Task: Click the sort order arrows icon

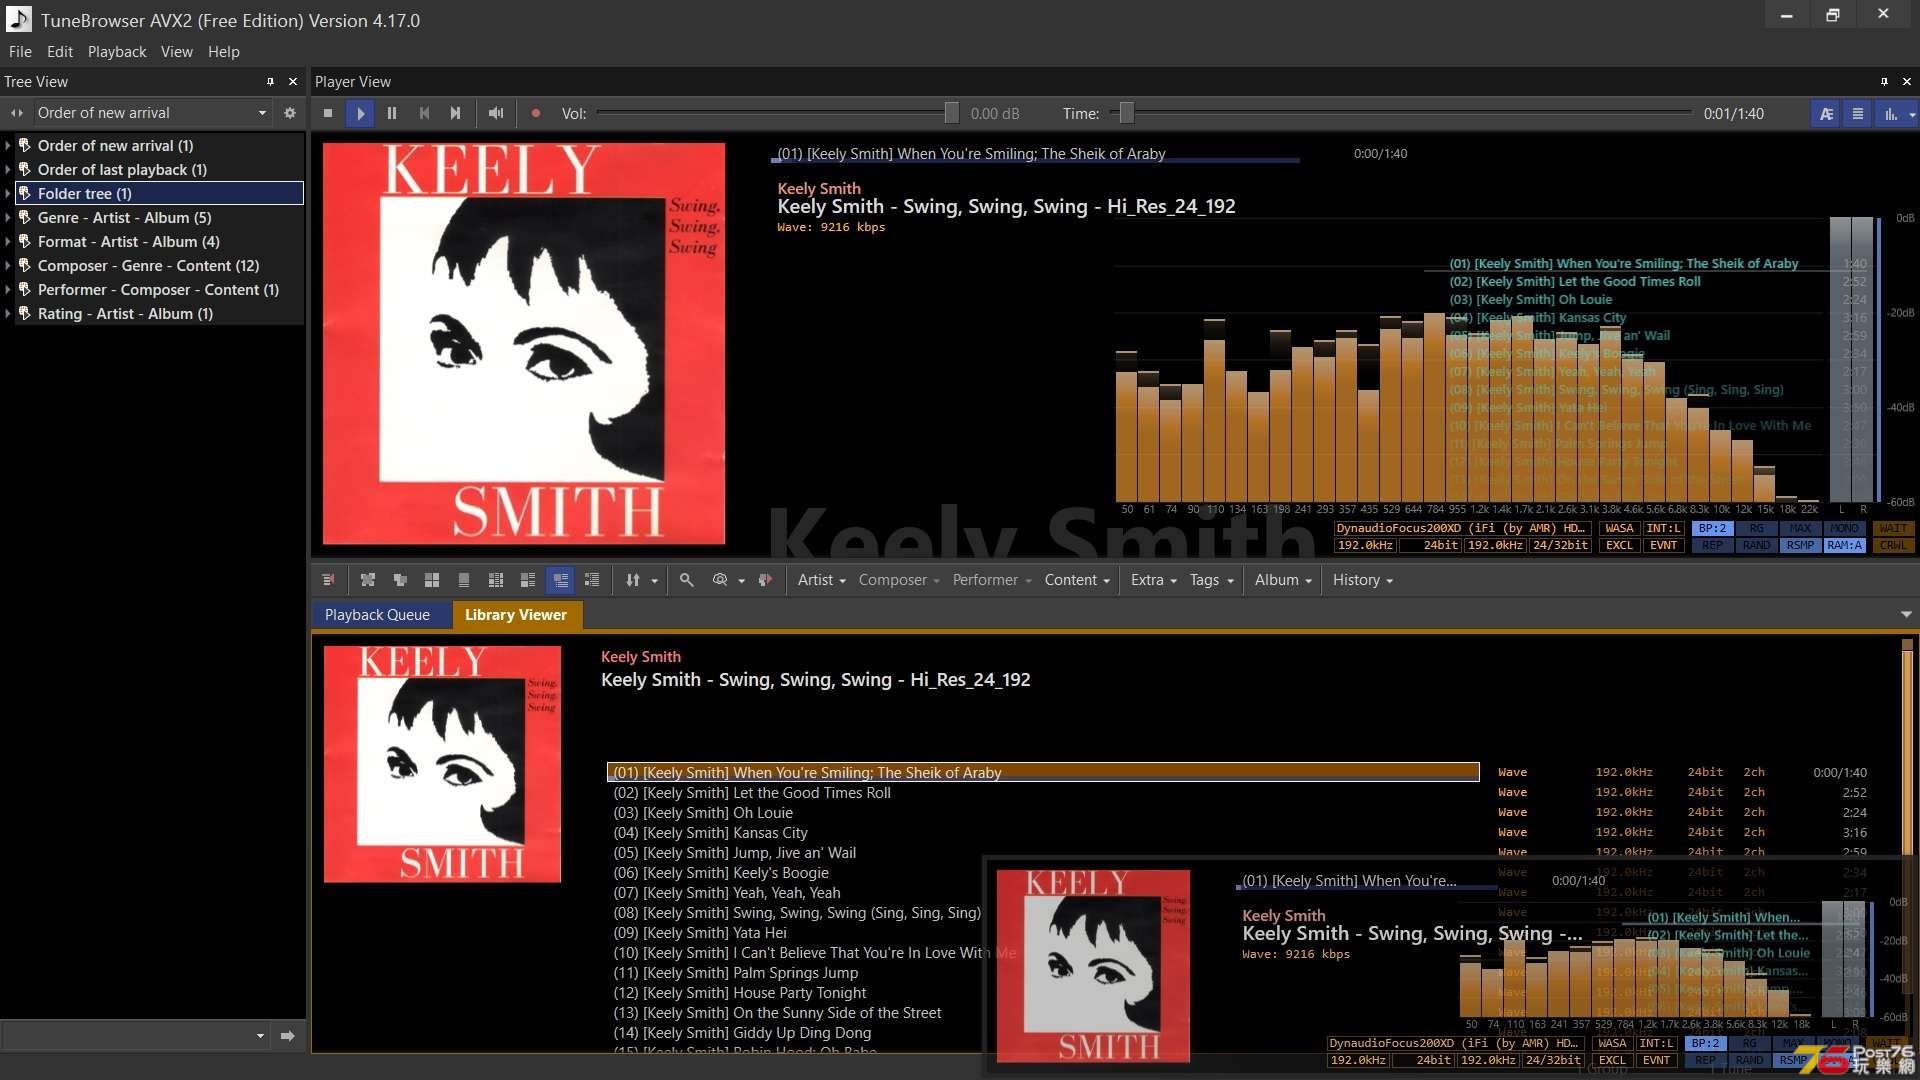Action: click(x=633, y=580)
